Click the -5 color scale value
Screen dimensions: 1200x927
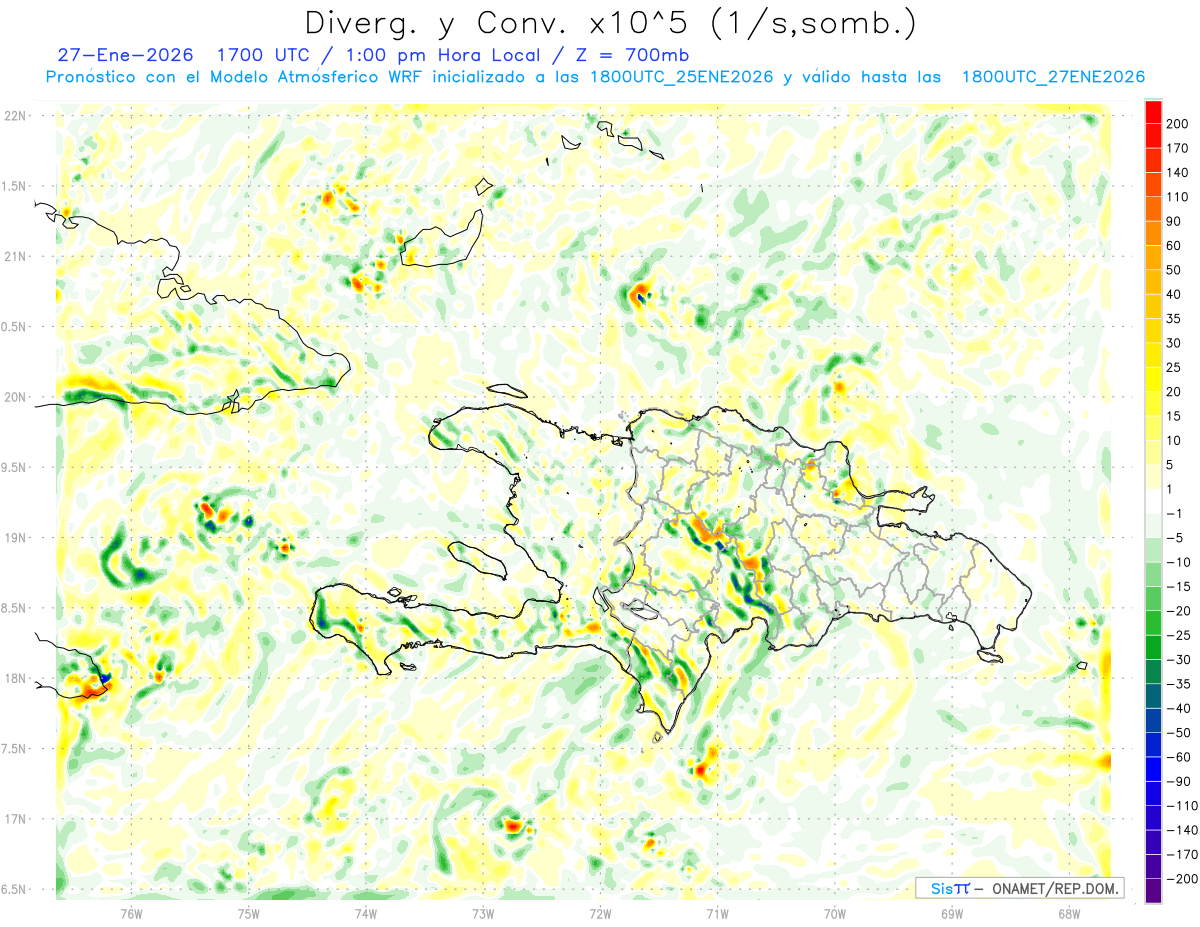tap(1174, 538)
